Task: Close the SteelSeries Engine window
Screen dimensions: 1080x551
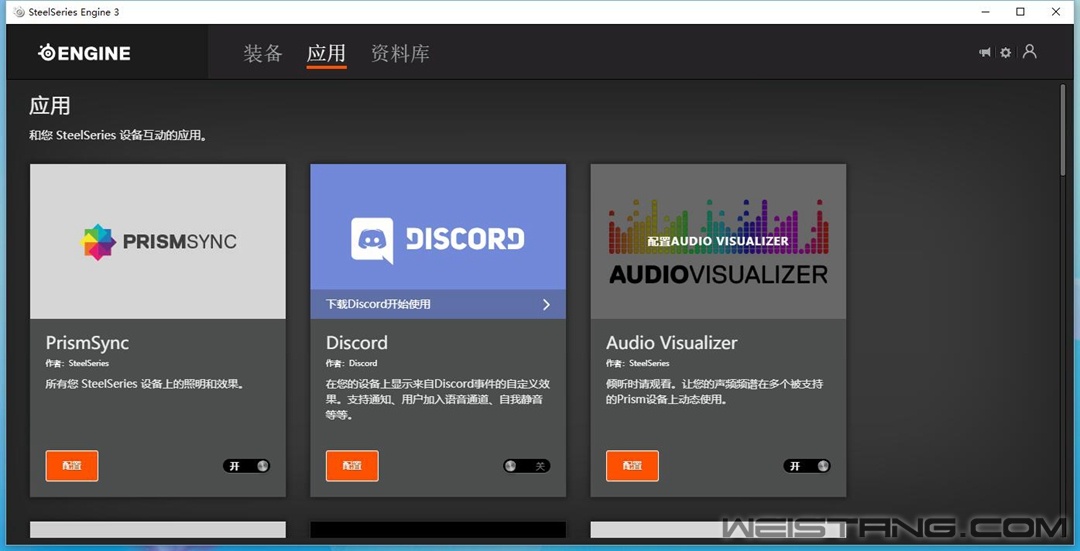Action: point(1057,12)
